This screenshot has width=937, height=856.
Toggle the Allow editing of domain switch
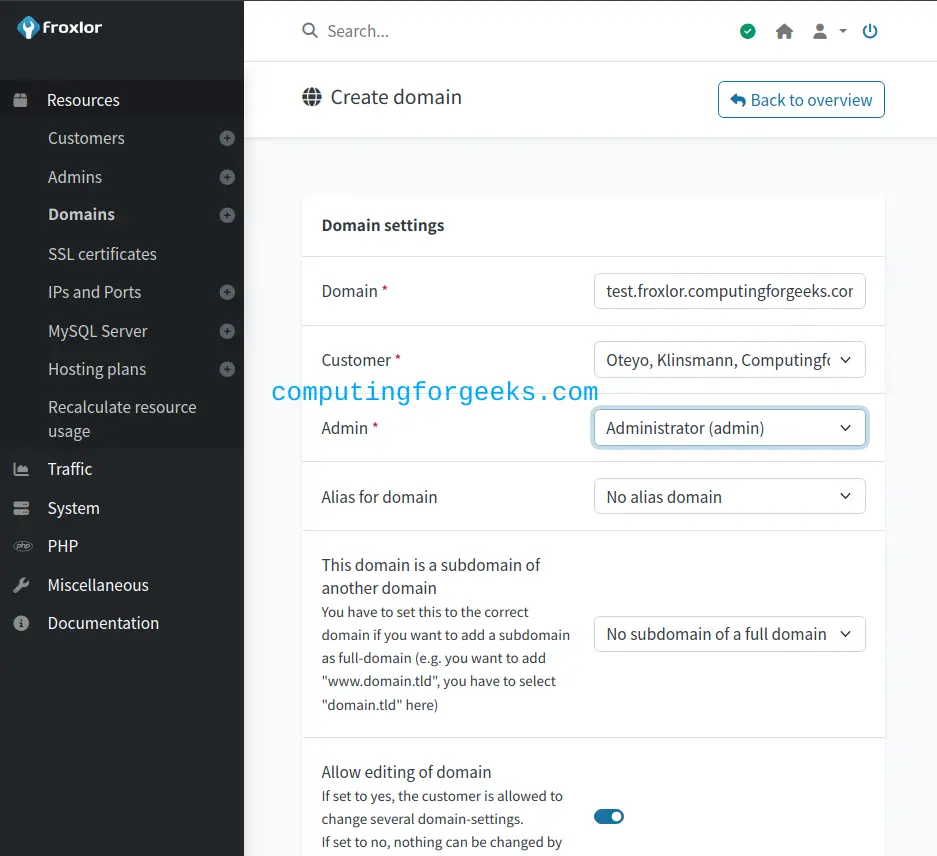[609, 817]
